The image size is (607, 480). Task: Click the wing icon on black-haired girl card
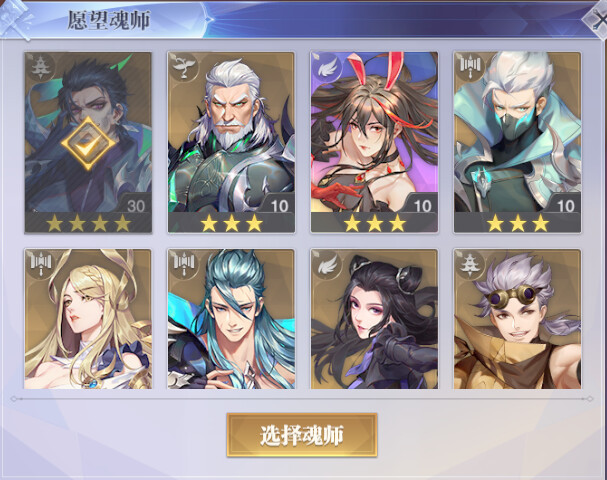point(326,264)
